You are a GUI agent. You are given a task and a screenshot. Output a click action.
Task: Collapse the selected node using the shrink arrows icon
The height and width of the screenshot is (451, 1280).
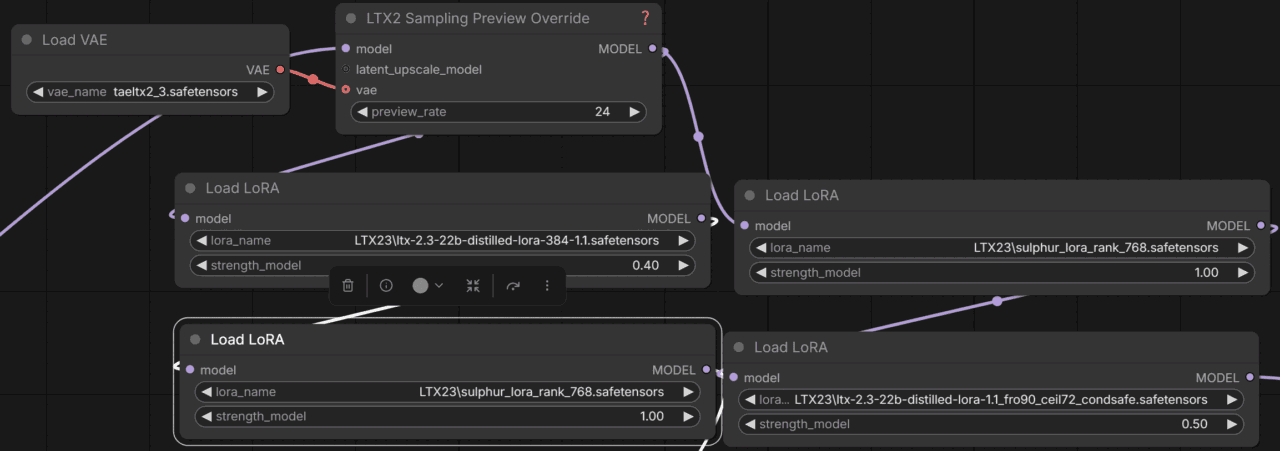[x=473, y=285]
